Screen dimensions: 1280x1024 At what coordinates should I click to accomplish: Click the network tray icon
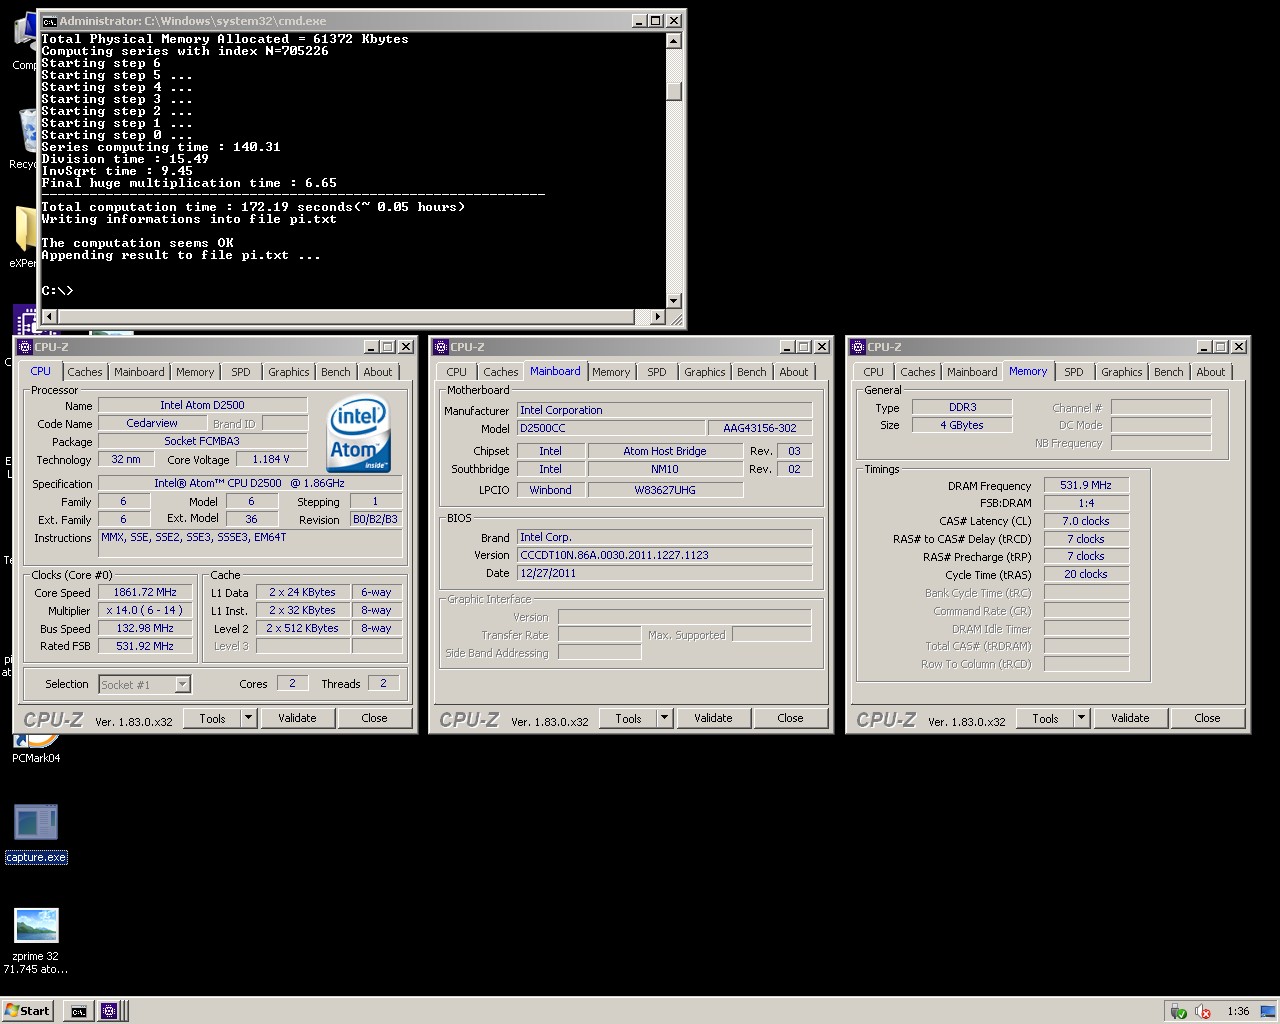[x=1179, y=1011]
